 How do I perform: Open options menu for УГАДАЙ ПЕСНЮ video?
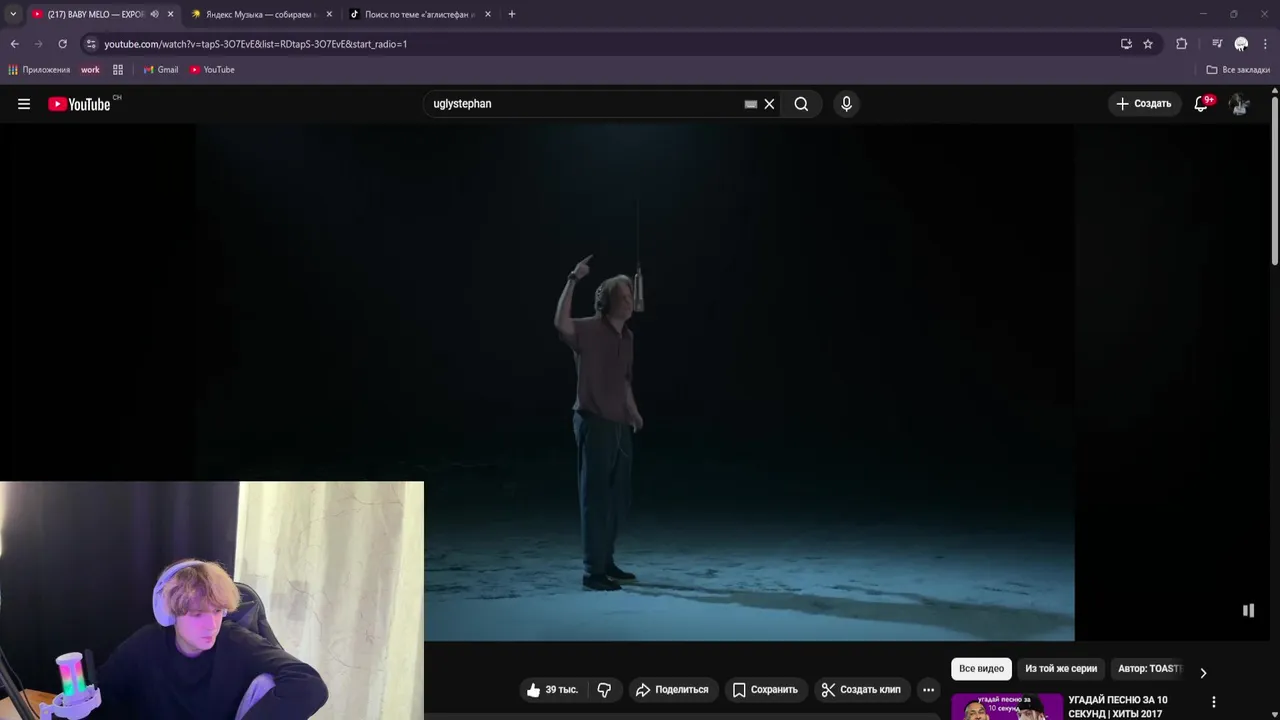[x=1214, y=702]
